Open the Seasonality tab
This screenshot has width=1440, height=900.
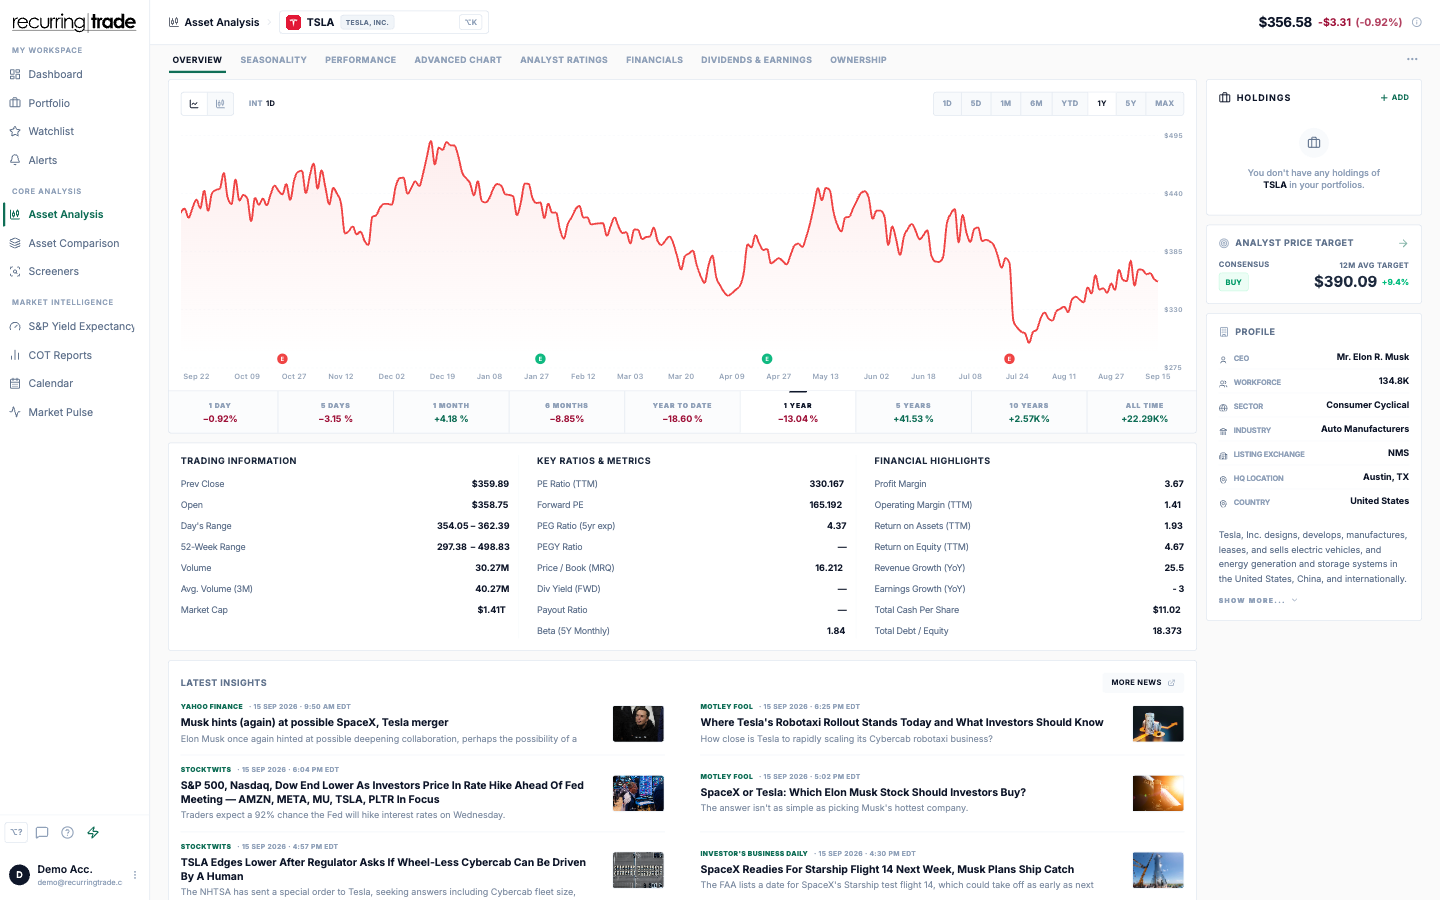[273, 60]
